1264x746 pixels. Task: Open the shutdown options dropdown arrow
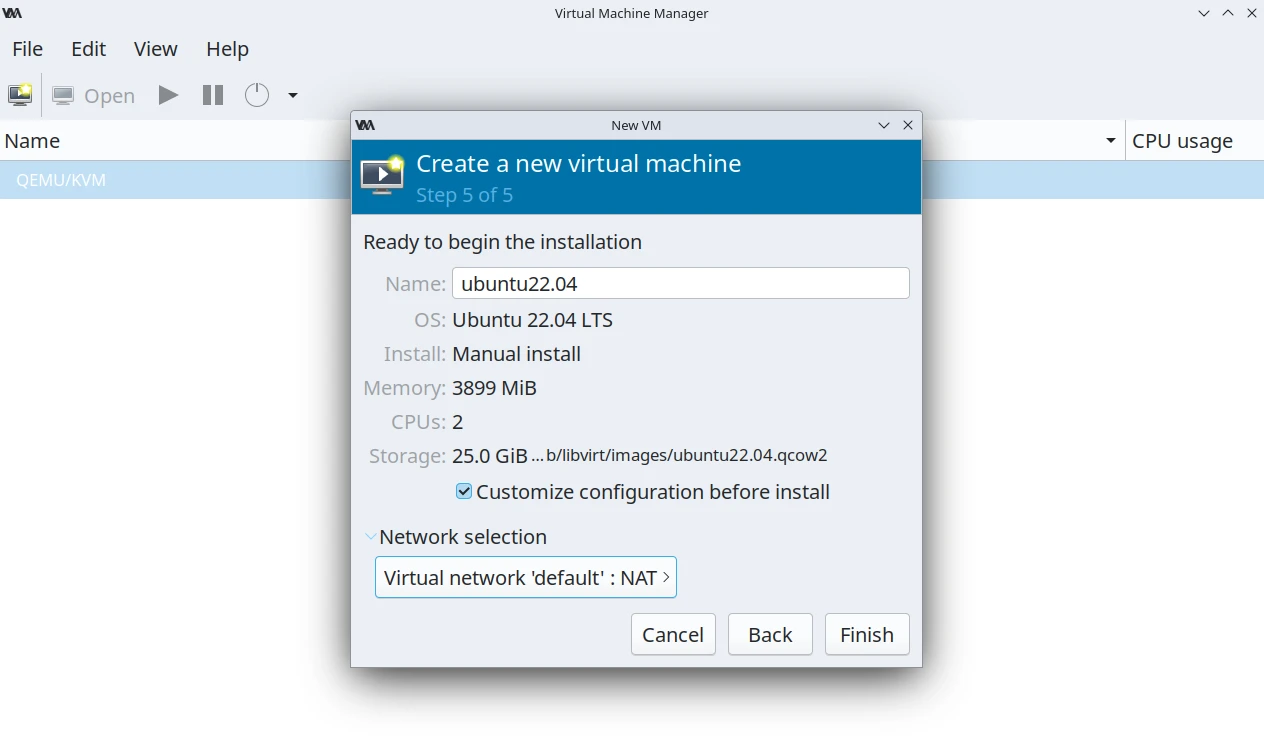click(x=293, y=95)
